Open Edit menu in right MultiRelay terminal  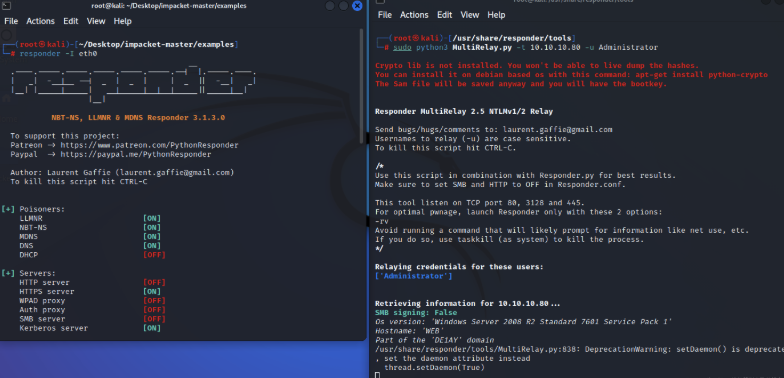(x=444, y=15)
